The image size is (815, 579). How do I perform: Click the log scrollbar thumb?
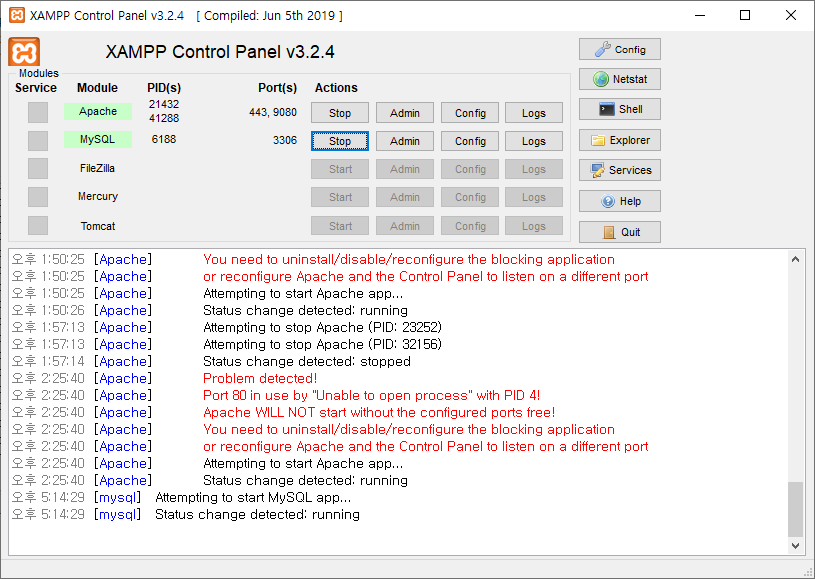(795, 509)
